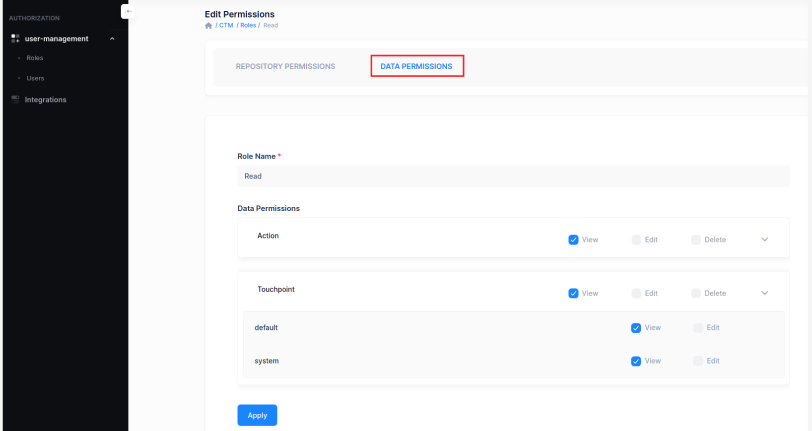The width and height of the screenshot is (812, 431).
Task: Select the Data Permissions tab
Action: 416,66
